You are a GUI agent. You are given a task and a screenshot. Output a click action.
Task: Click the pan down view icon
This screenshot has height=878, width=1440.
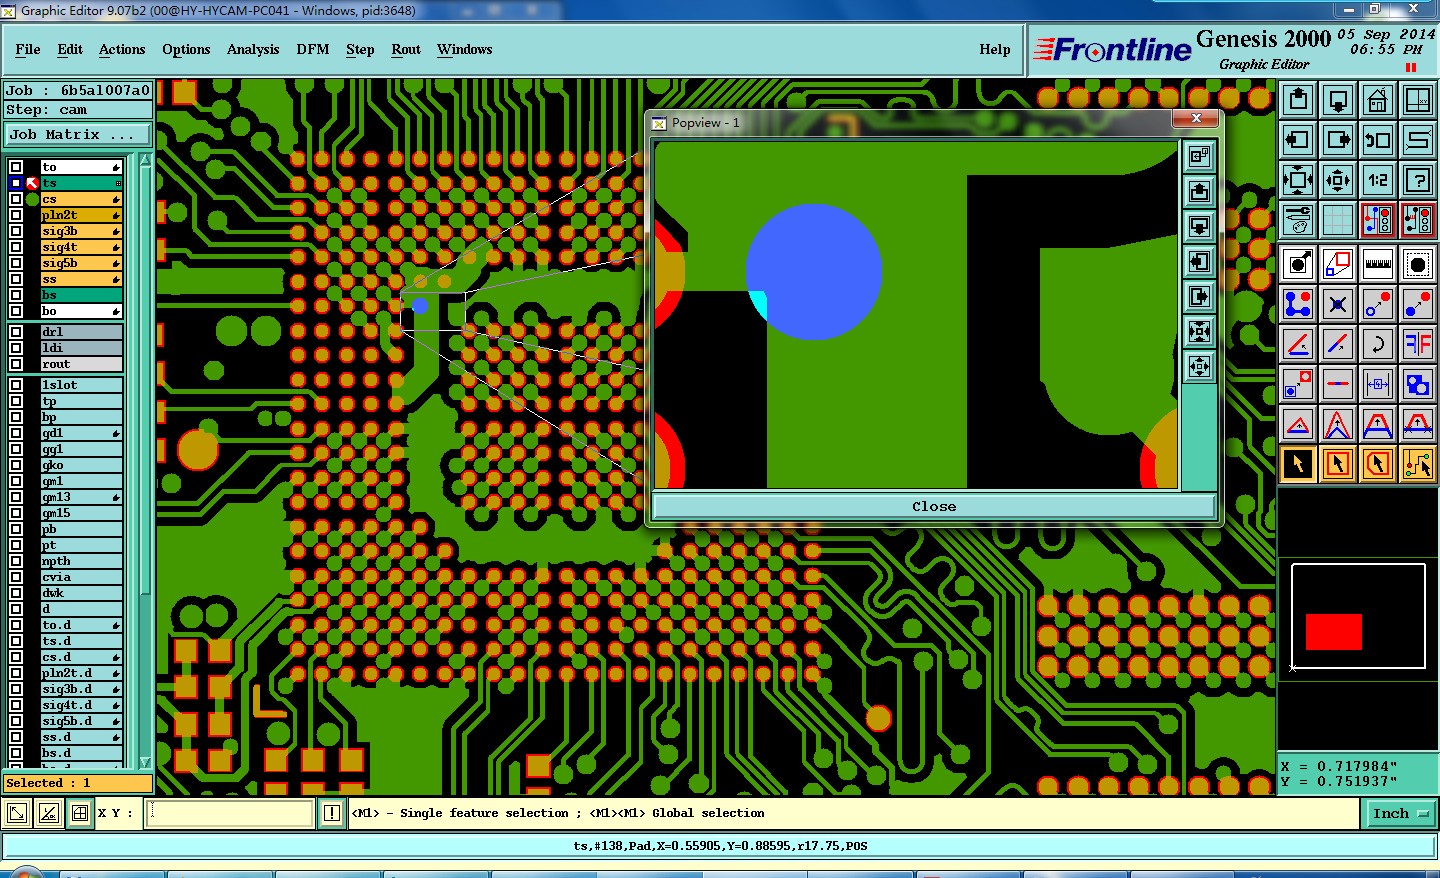pos(1338,100)
